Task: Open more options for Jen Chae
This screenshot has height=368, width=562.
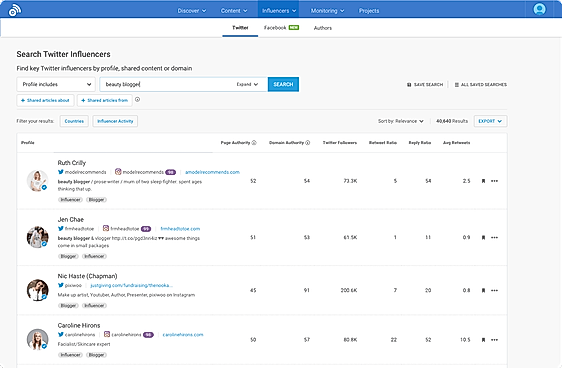Action: tap(494, 237)
